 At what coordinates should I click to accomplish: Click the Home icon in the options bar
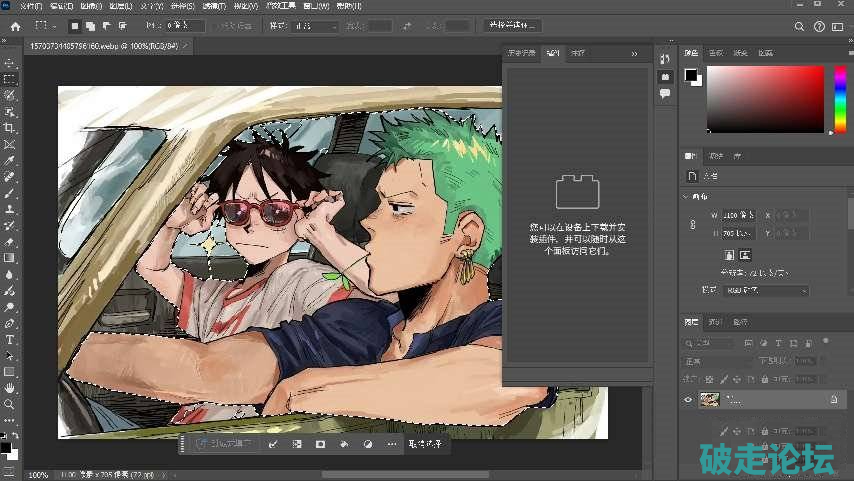pos(14,26)
